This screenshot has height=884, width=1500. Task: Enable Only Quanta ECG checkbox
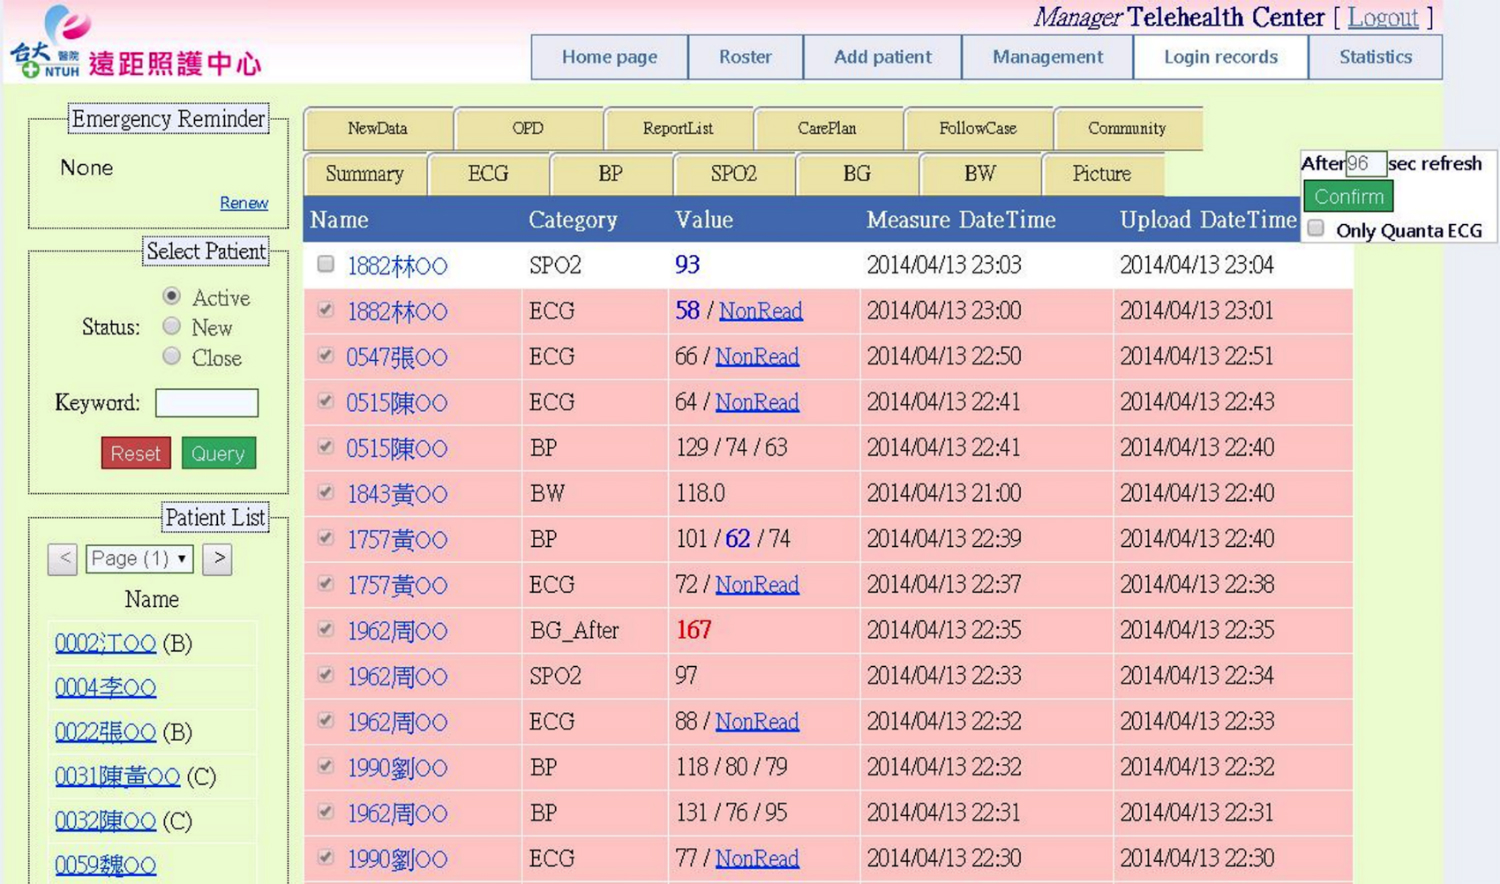click(x=1316, y=229)
